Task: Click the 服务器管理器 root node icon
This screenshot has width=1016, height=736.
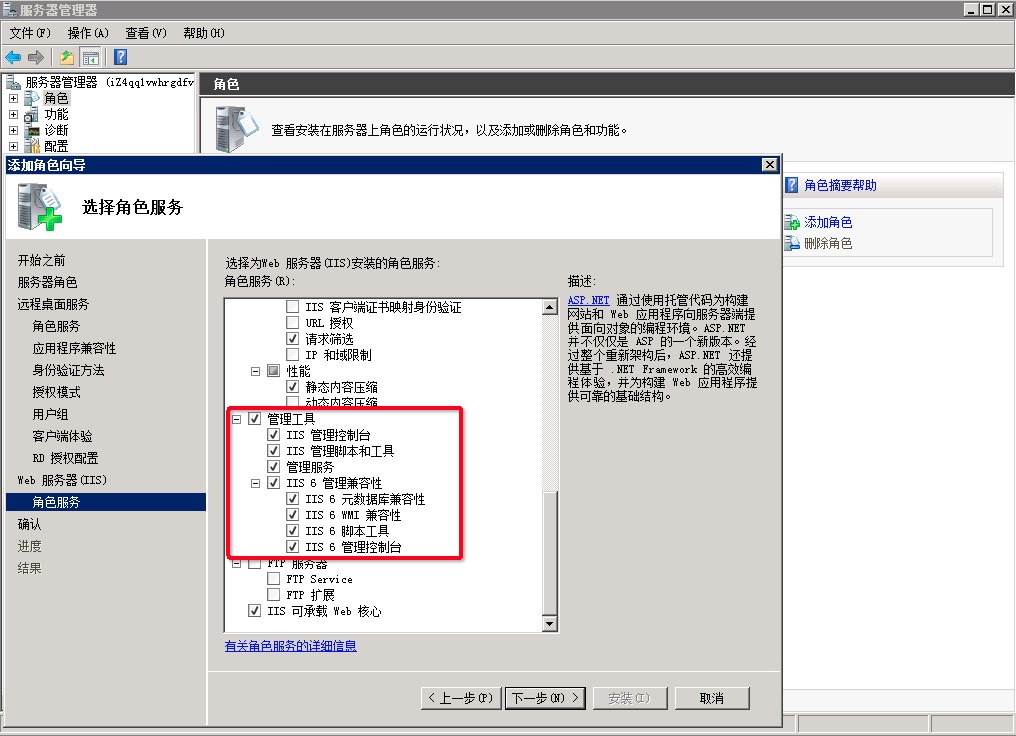Action: 14,82
